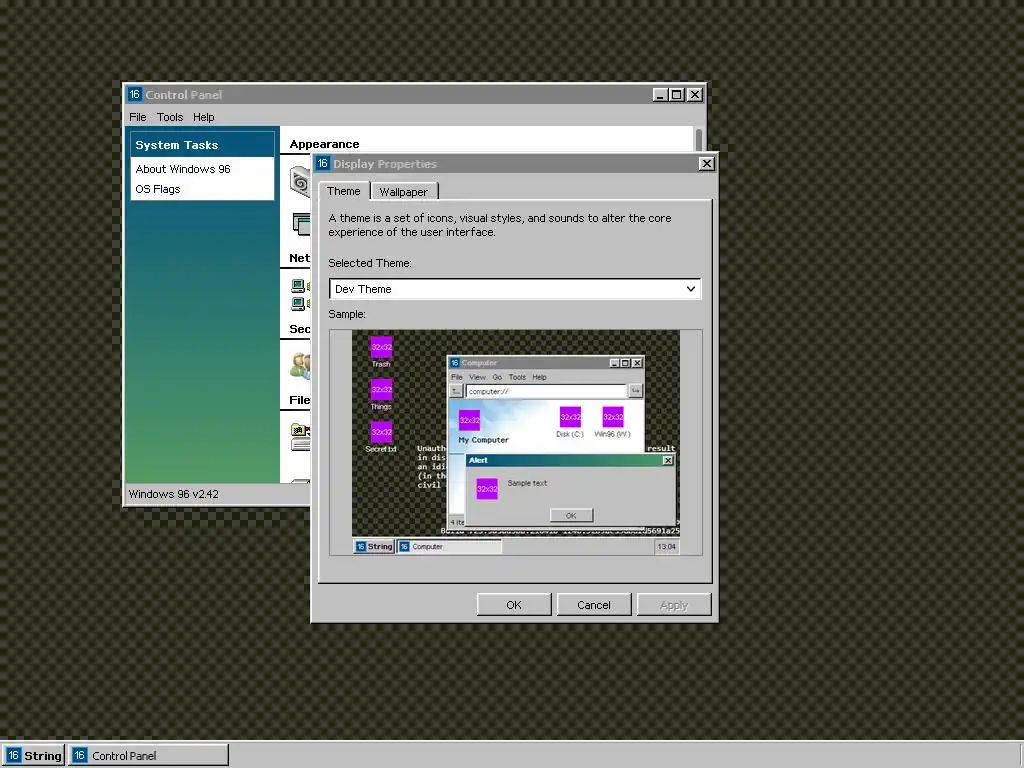Click the System Tasks header
1024x768 pixels.
pos(202,144)
